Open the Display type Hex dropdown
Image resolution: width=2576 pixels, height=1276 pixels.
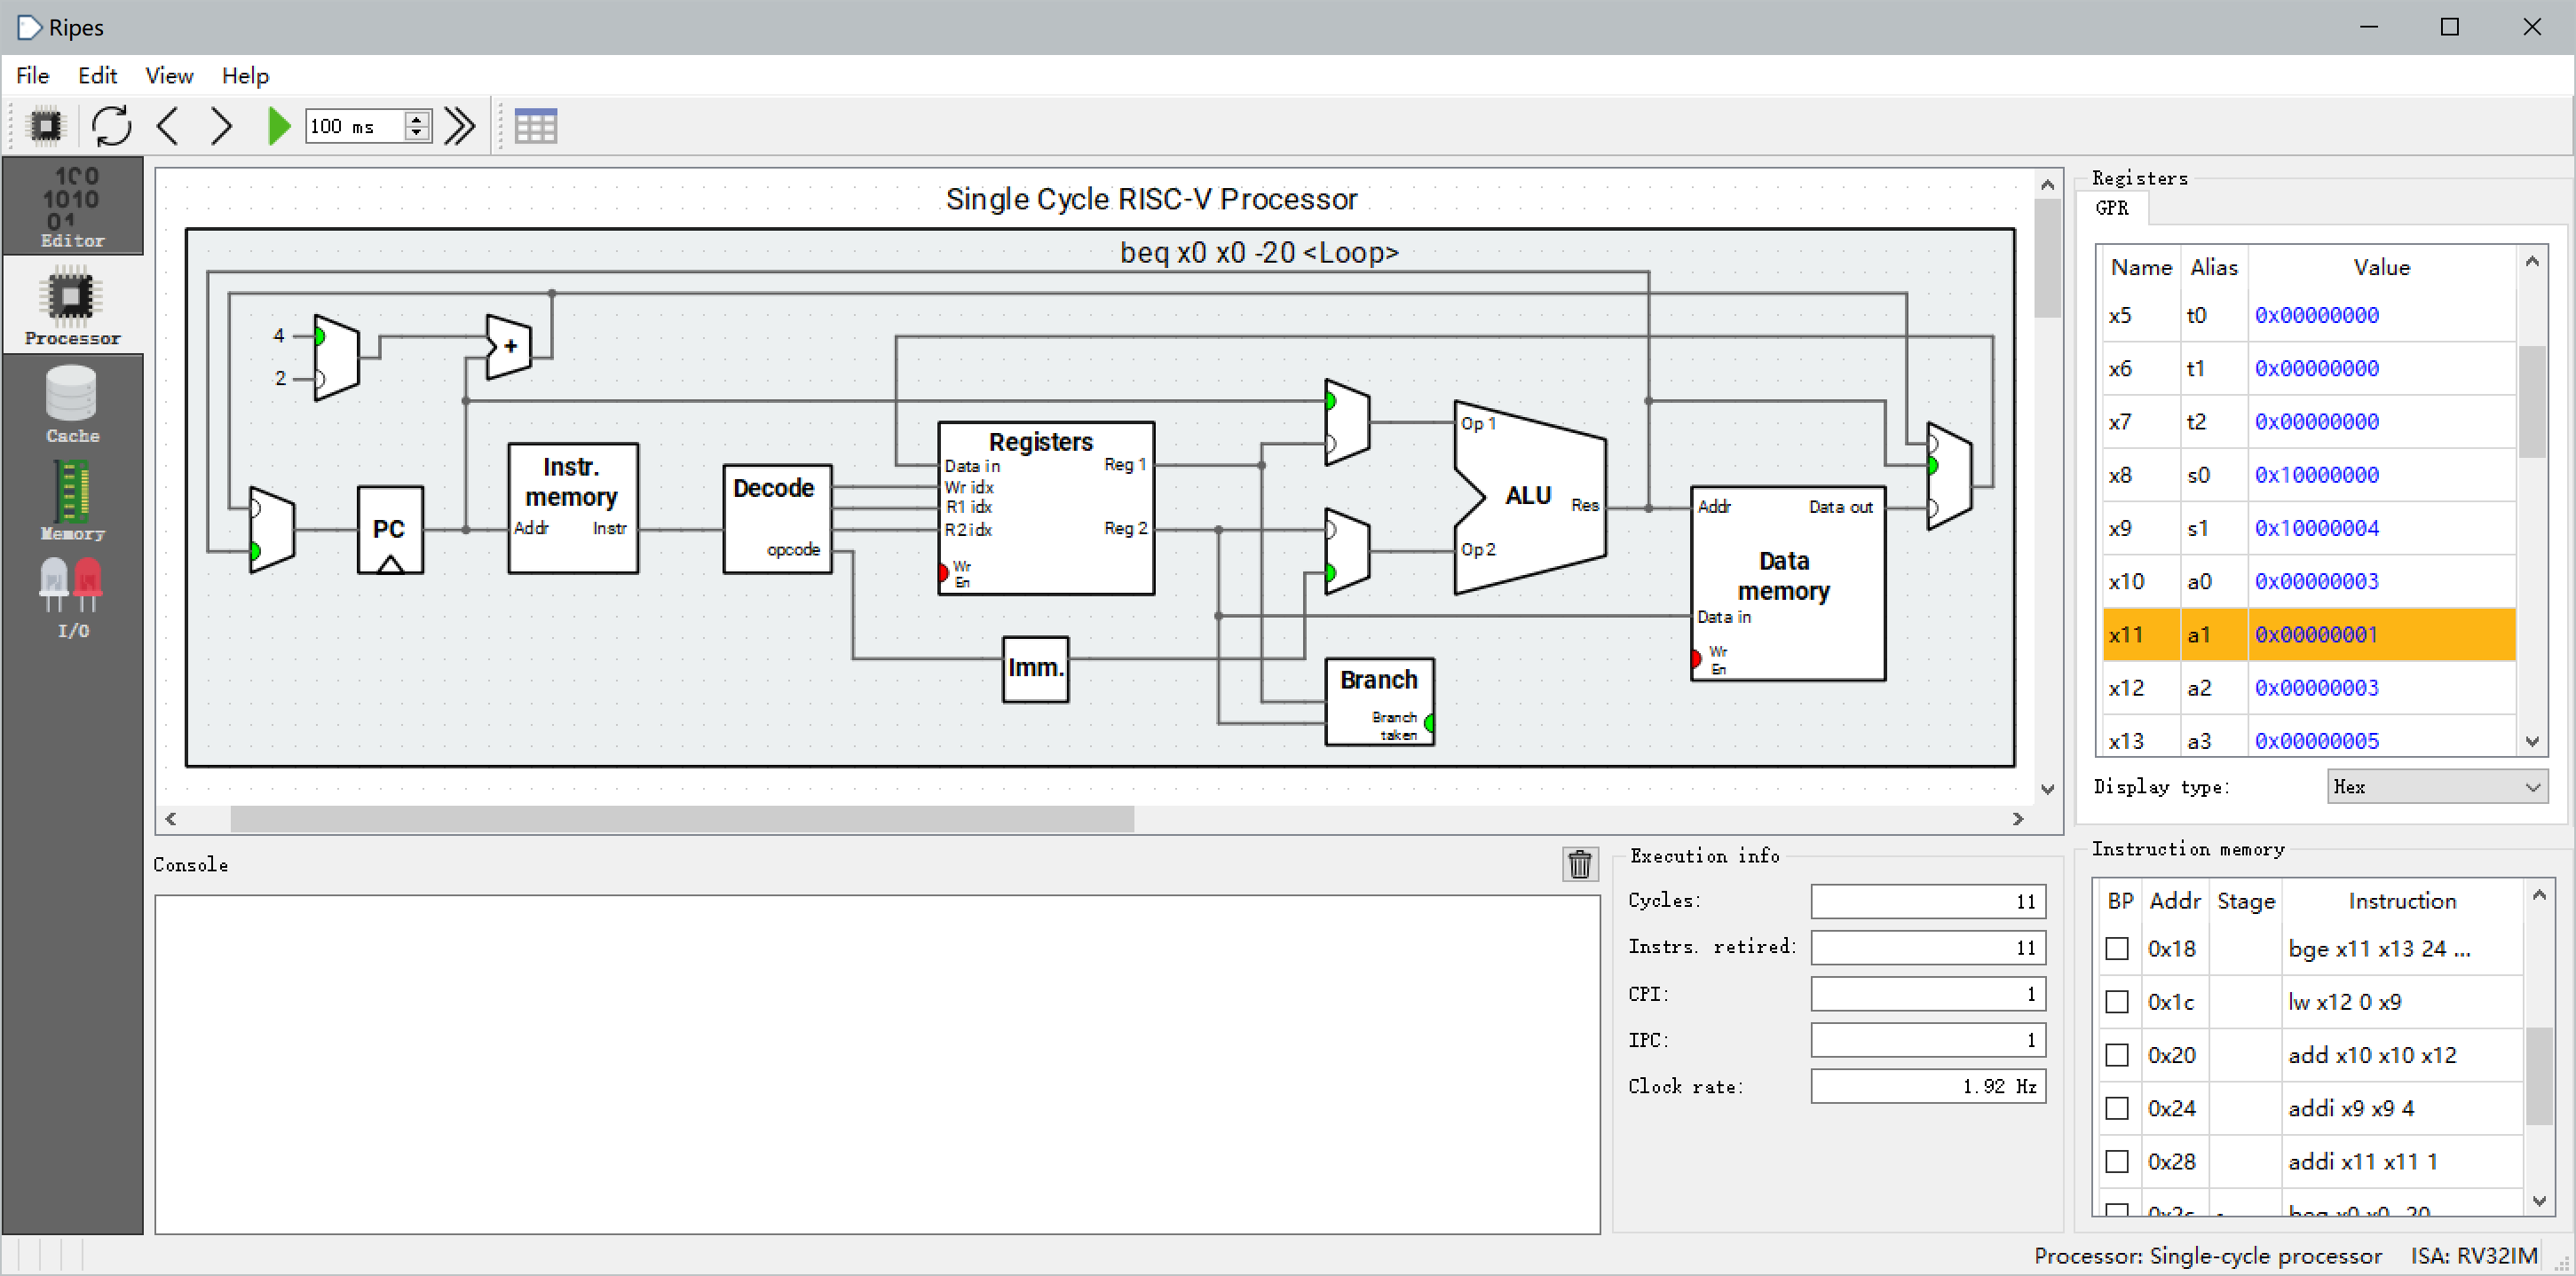click(2437, 786)
